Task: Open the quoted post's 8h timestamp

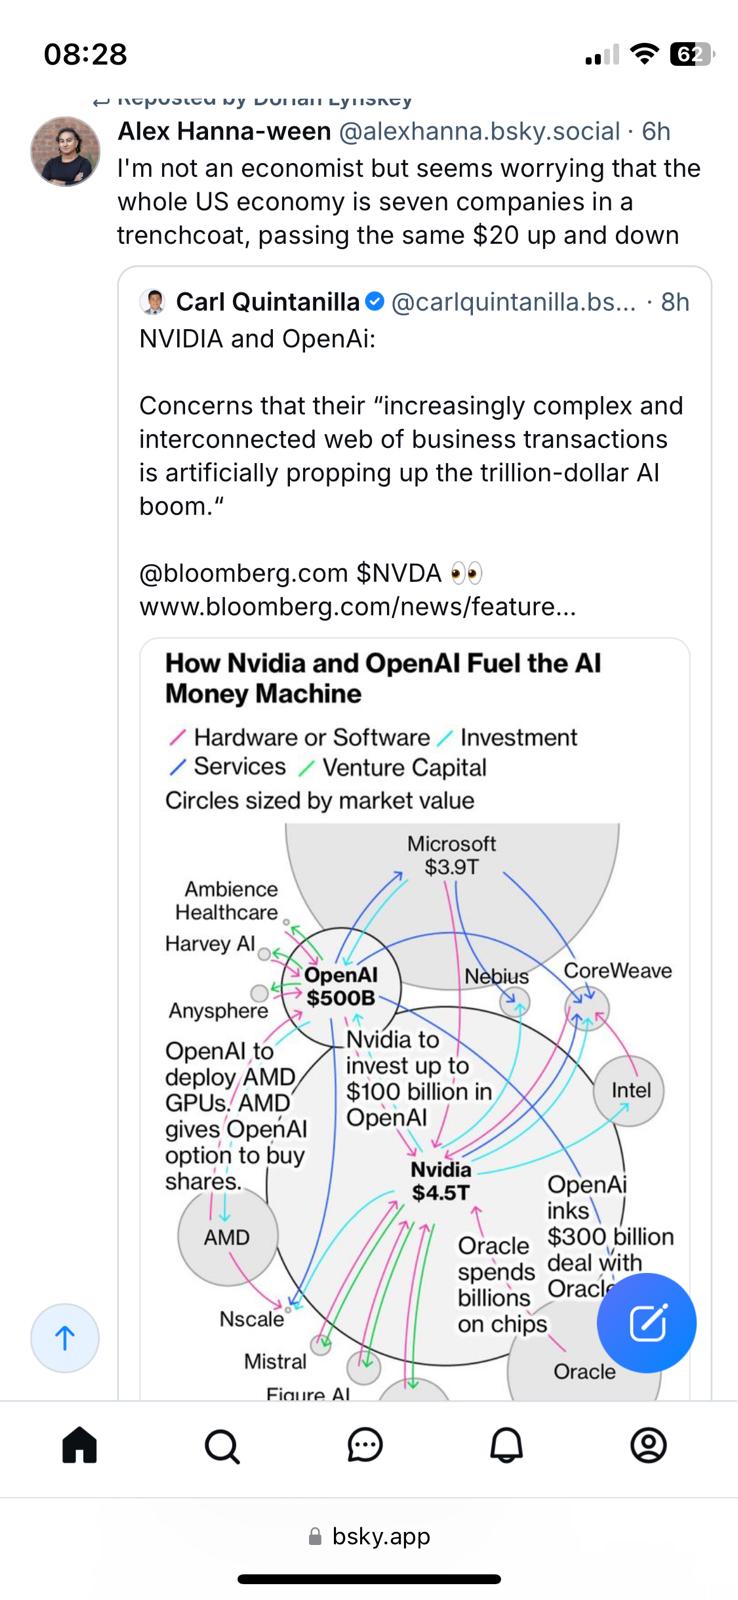Action: coord(675,302)
